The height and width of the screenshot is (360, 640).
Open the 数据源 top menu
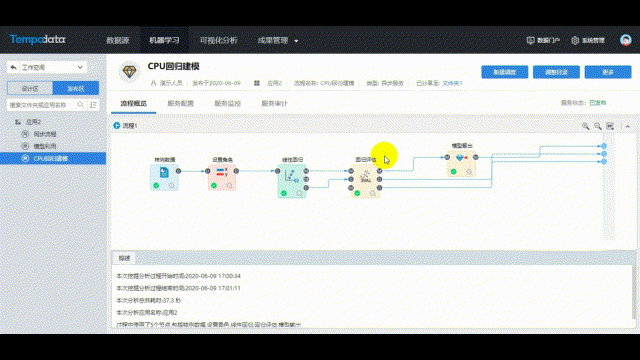[118, 40]
